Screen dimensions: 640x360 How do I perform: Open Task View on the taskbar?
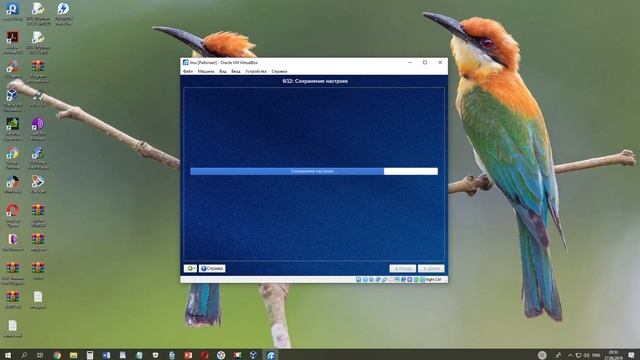(40, 355)
